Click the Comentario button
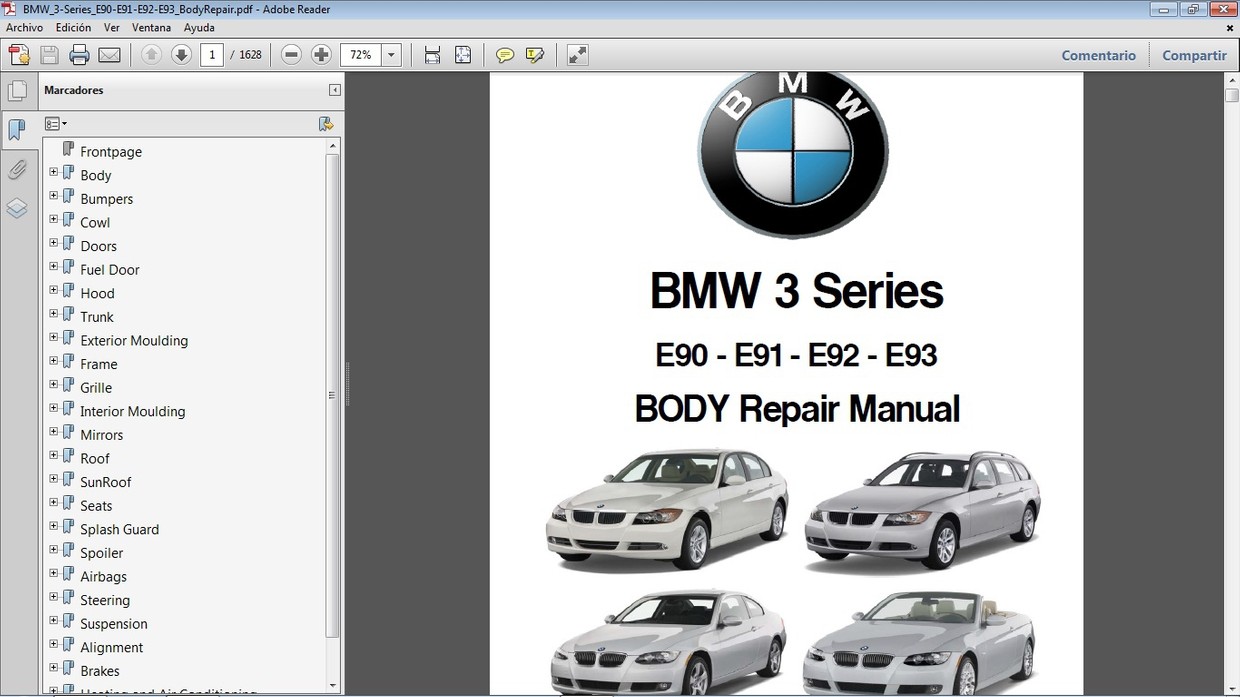The width and height of the screenshot is (1240, 697). (x=1098, y=55)
